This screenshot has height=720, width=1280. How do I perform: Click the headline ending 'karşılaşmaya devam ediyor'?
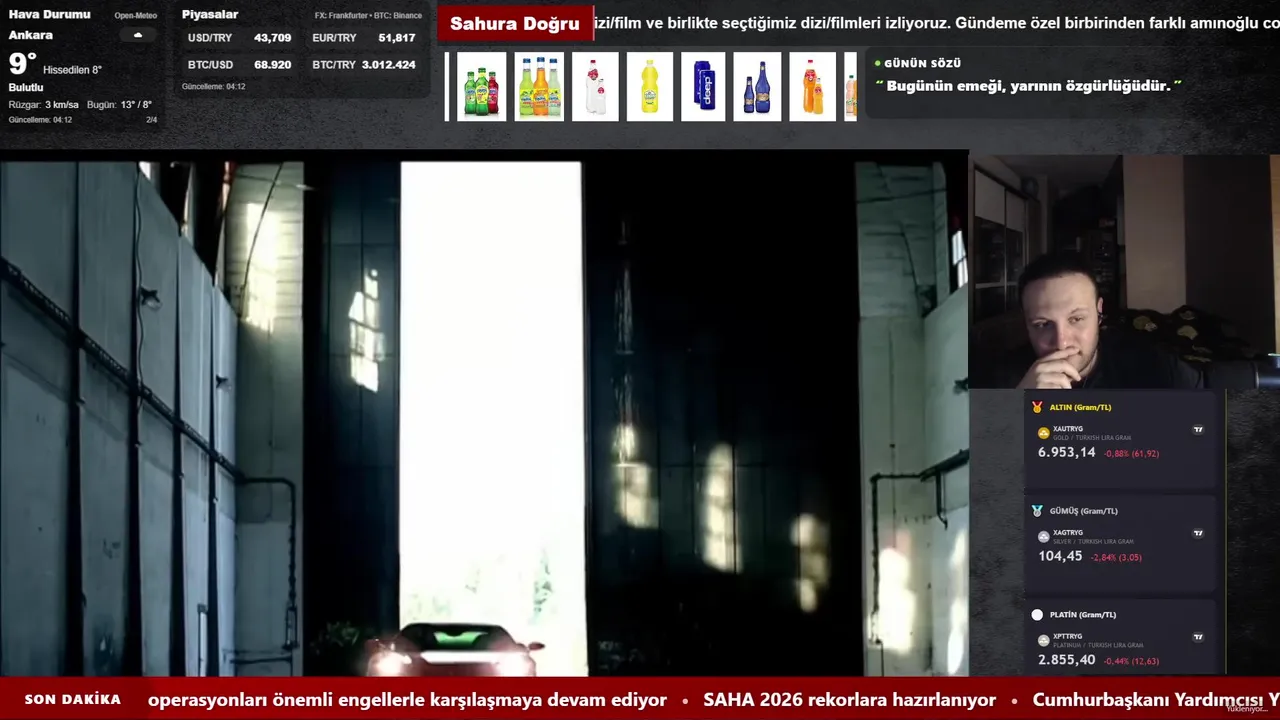pyautogui.click(x=407, y=700)
